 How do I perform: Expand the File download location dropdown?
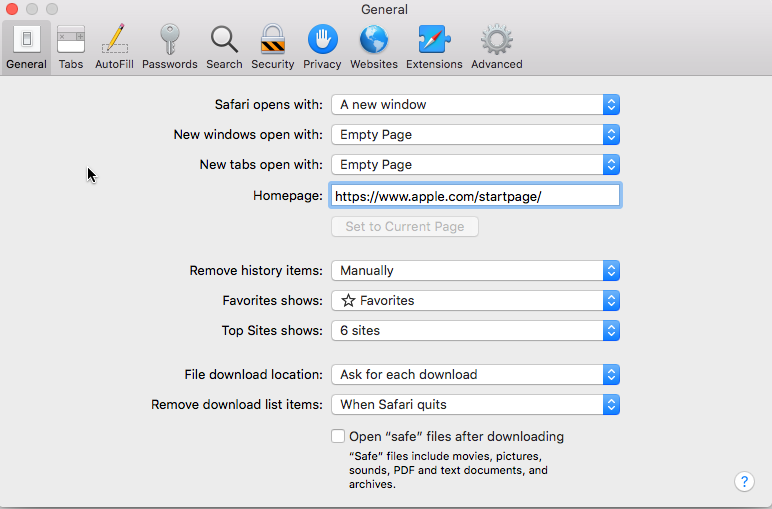click(x=475, y=374)
